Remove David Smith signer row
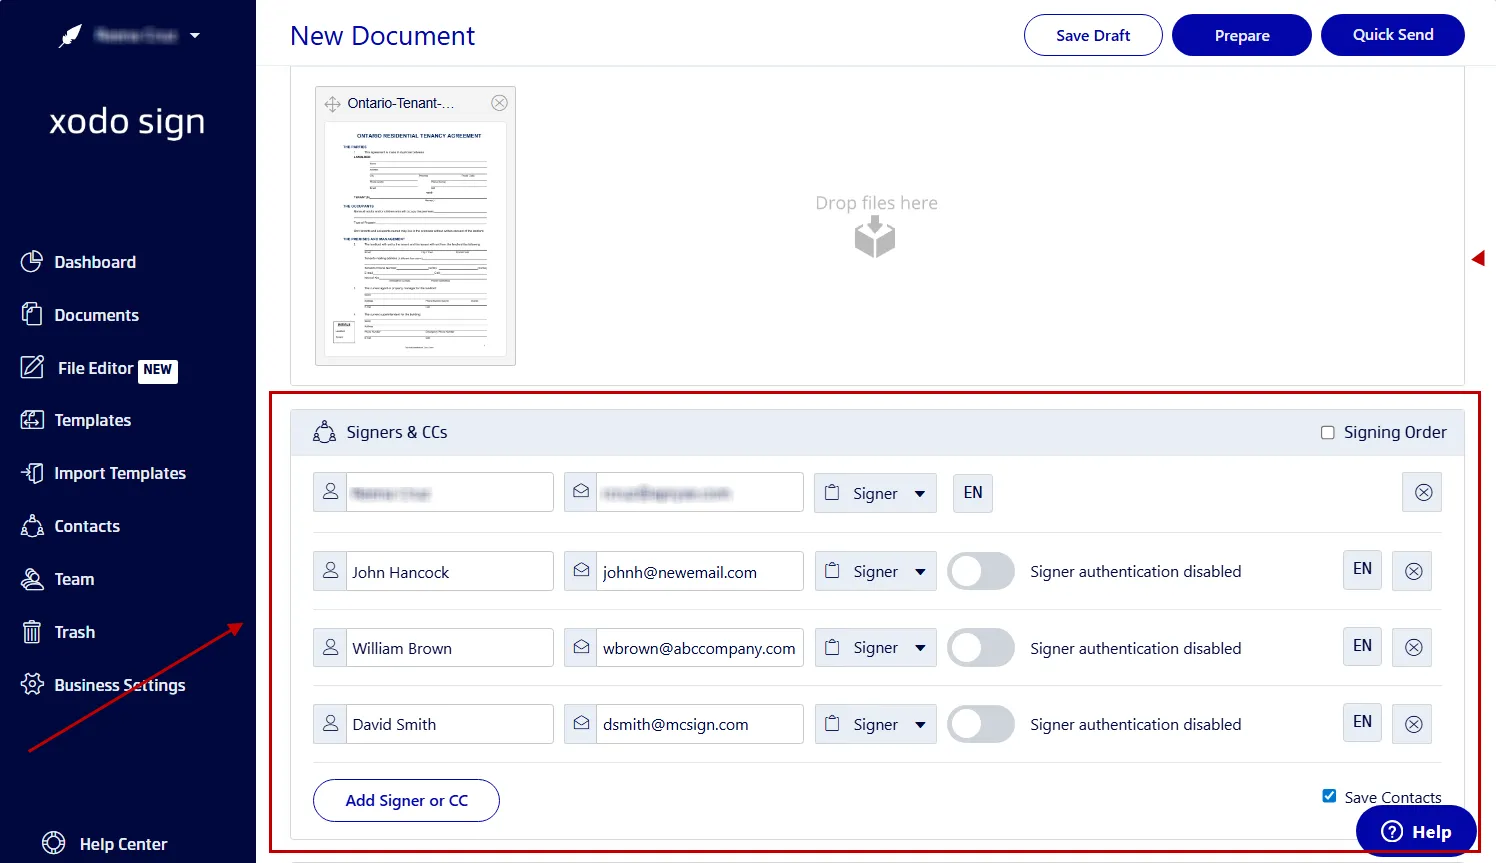The width and height of the screenshot is (1496, 863). pos(1413,724)
